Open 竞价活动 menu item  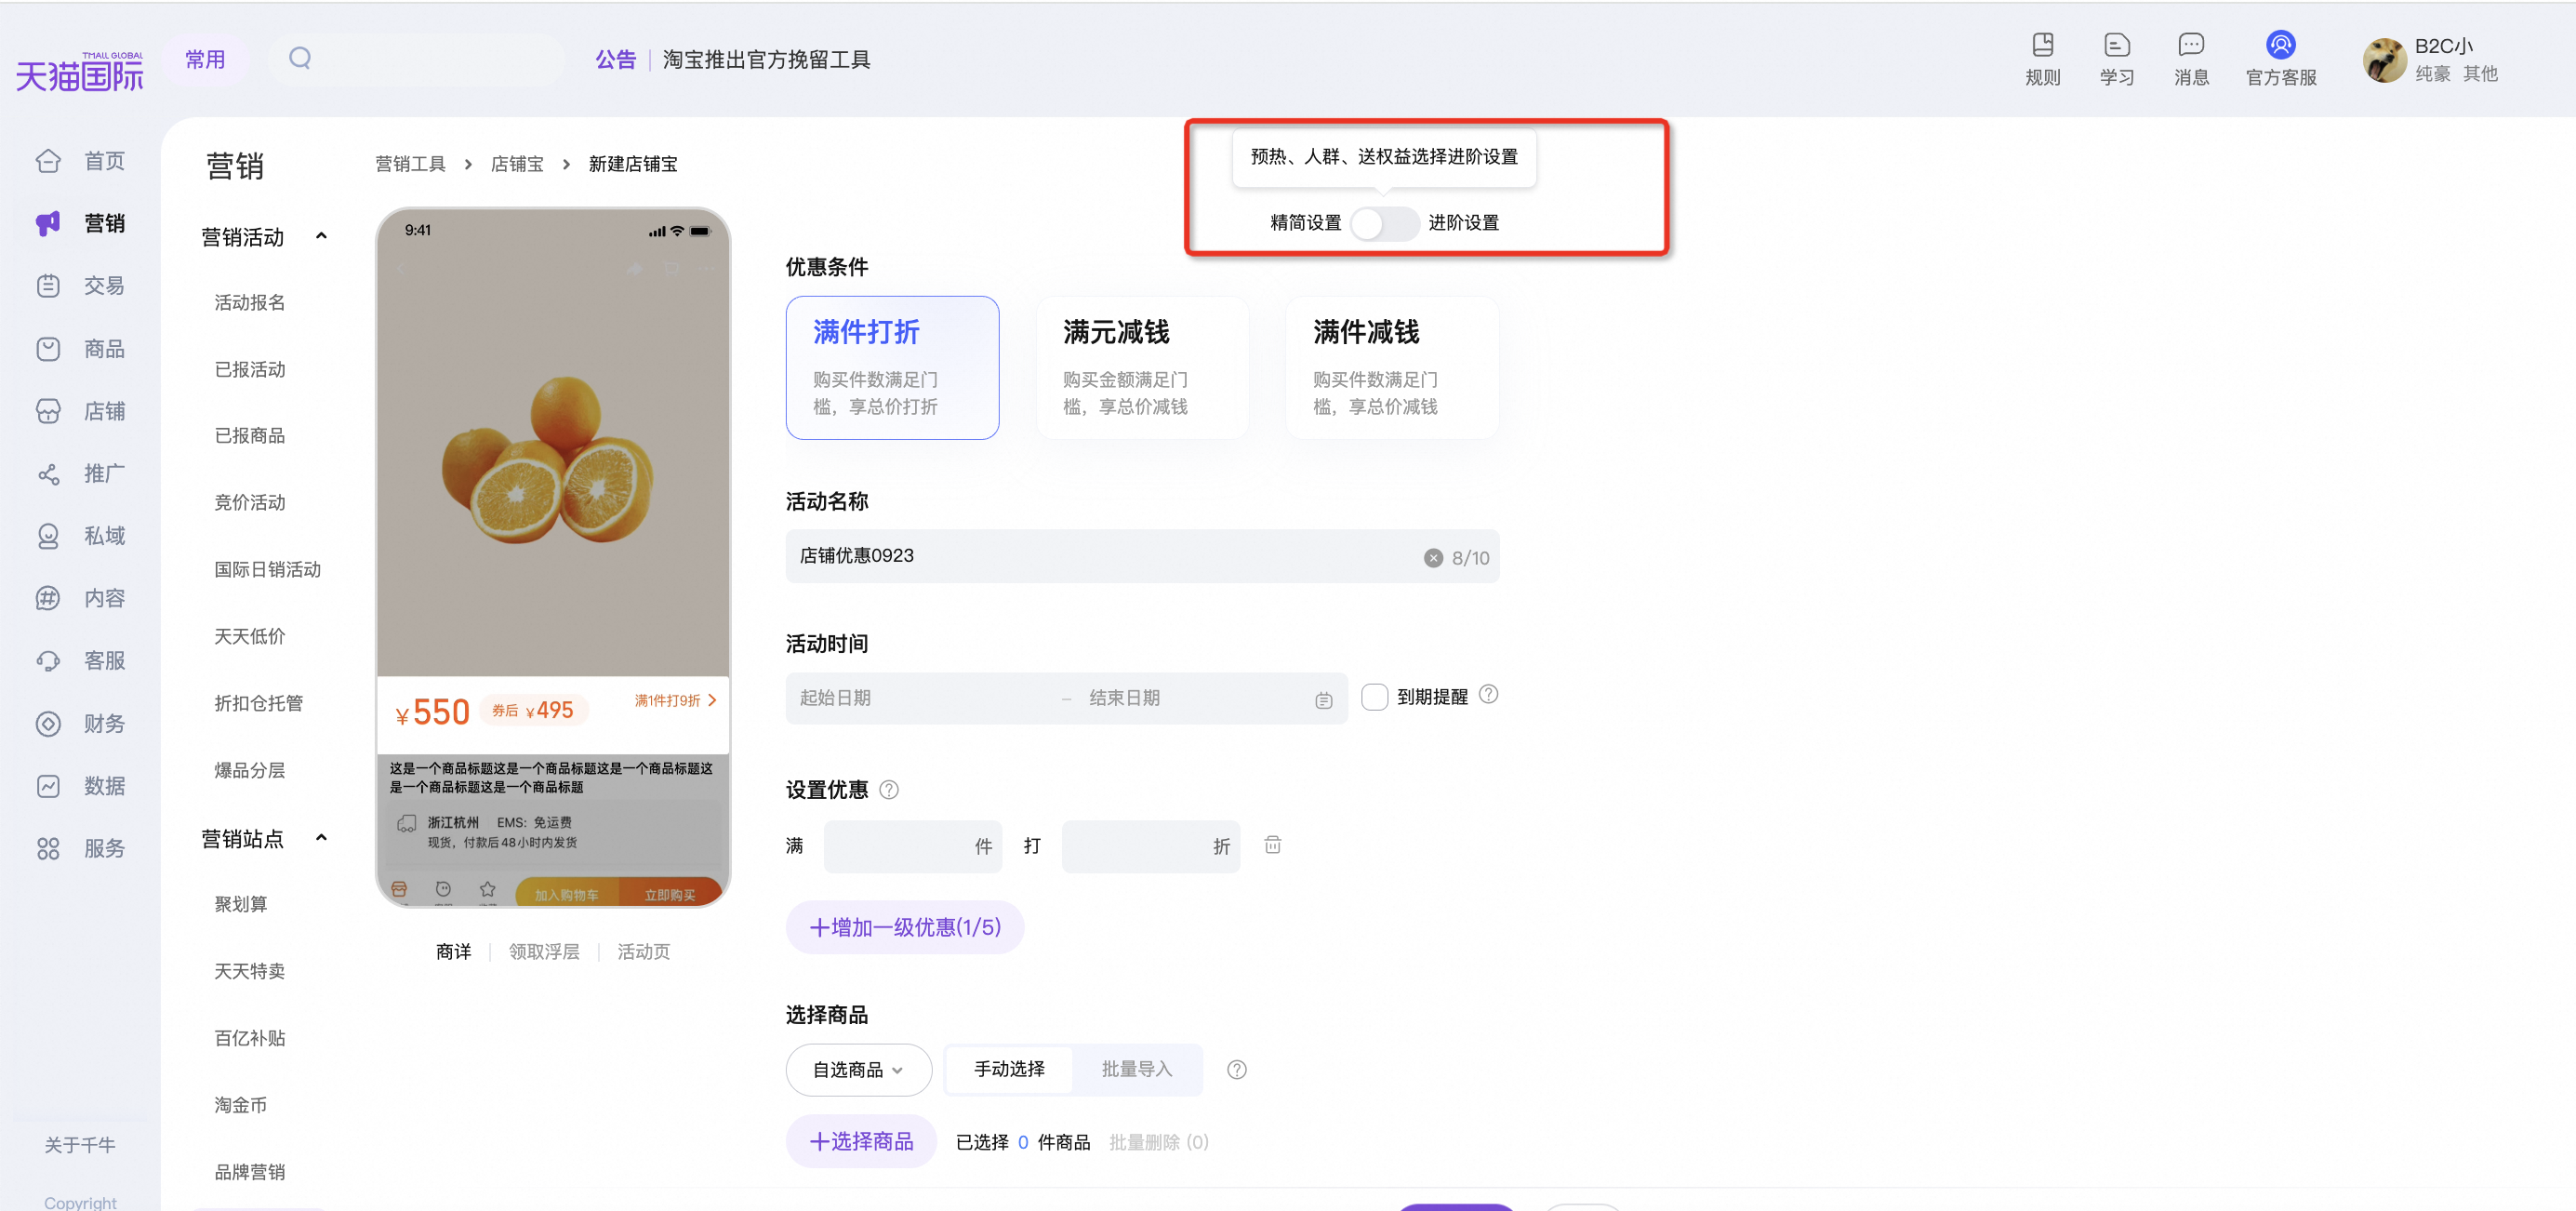250,502
